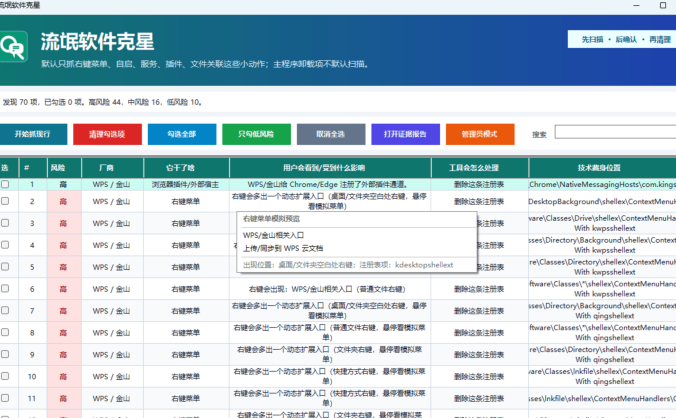Click the 流氓软件克星 header title
The image size is (676, 418).
pyautogui.click(x=97, y=42)
